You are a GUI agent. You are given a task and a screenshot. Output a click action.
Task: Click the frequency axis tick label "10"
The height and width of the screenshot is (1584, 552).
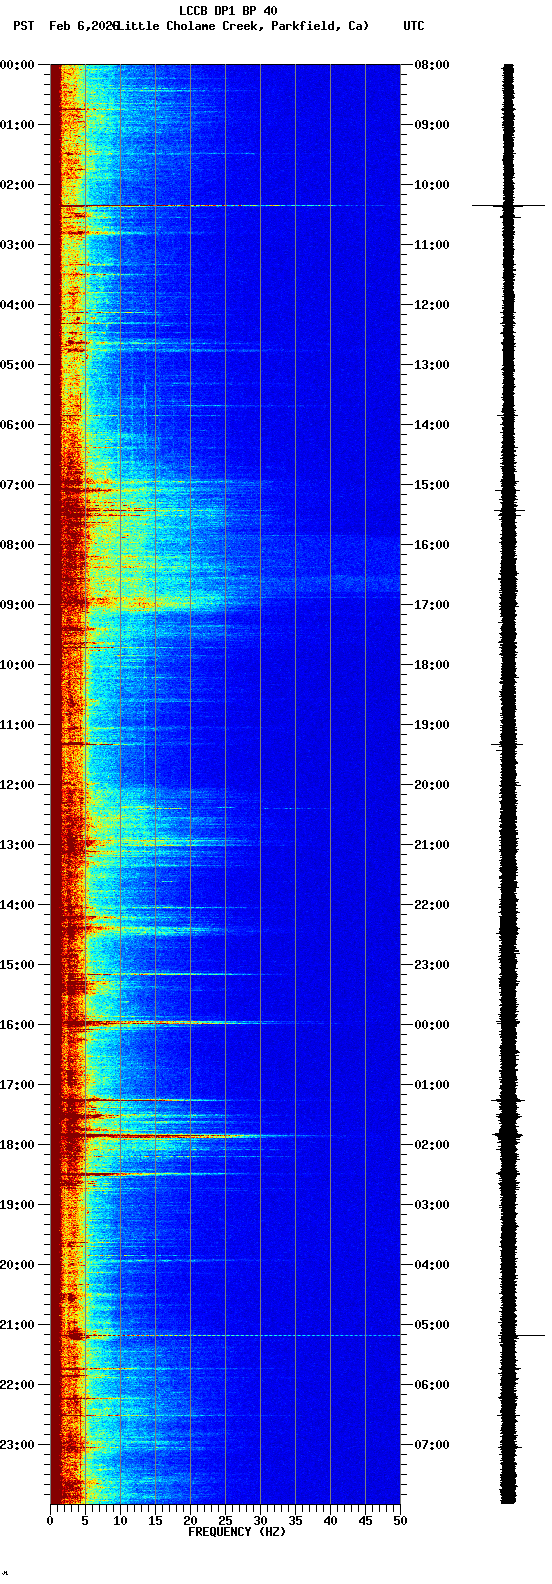(x=120, y=1521)
